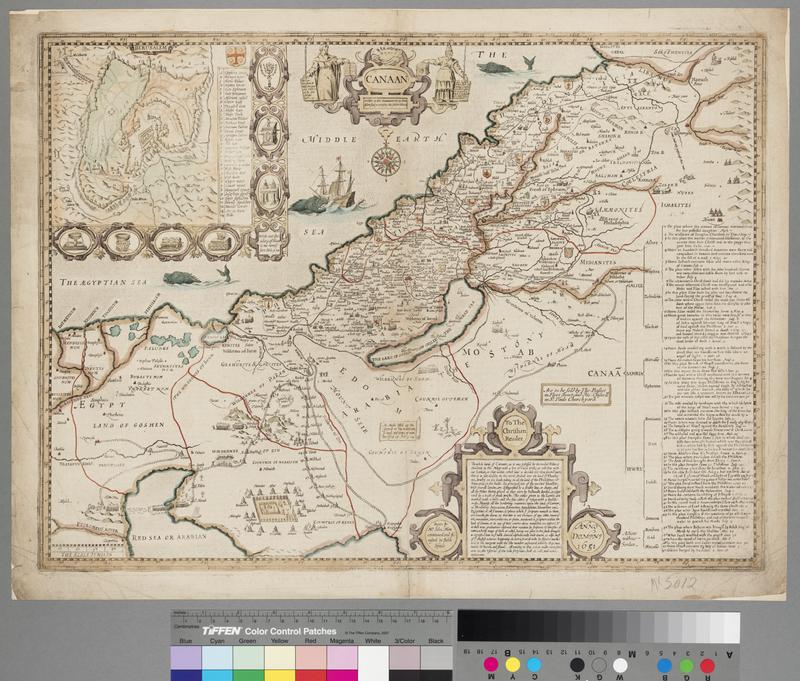Select the White color patch
Image resolution: width=800 pixels, height=681 pixels.
pyautogui.click(x=373, y=663)
